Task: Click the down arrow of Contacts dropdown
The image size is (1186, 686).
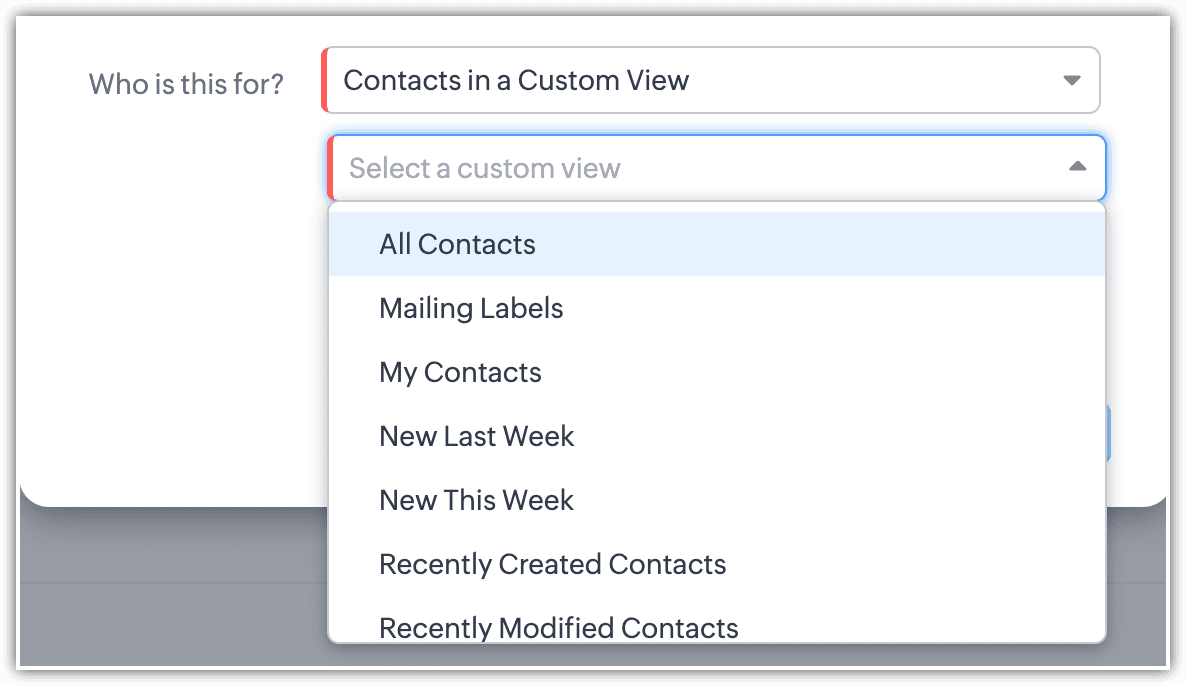Action: (1072, 80)
